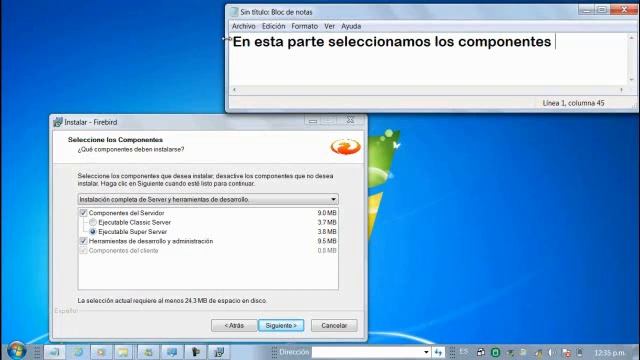Click the yellow folder-like taskbar icon
Image resolution: width=640 pixels, height=360 pixels.
[x=124, y=352]
